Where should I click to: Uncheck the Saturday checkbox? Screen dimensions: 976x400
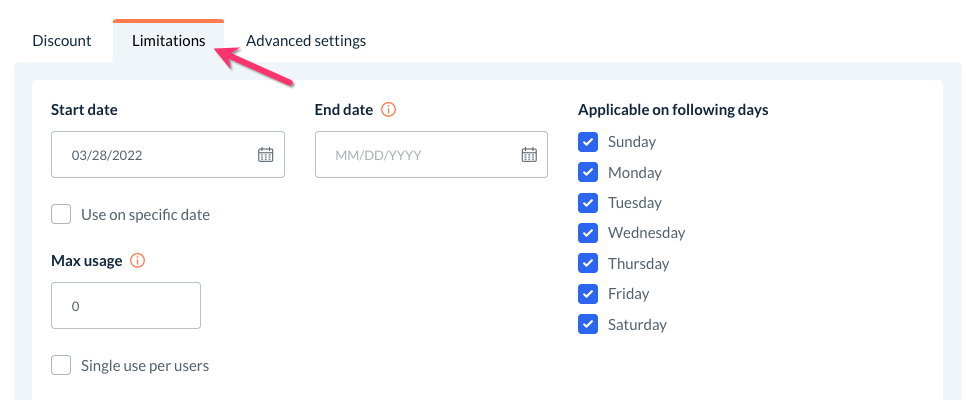(x=588, y=325)
